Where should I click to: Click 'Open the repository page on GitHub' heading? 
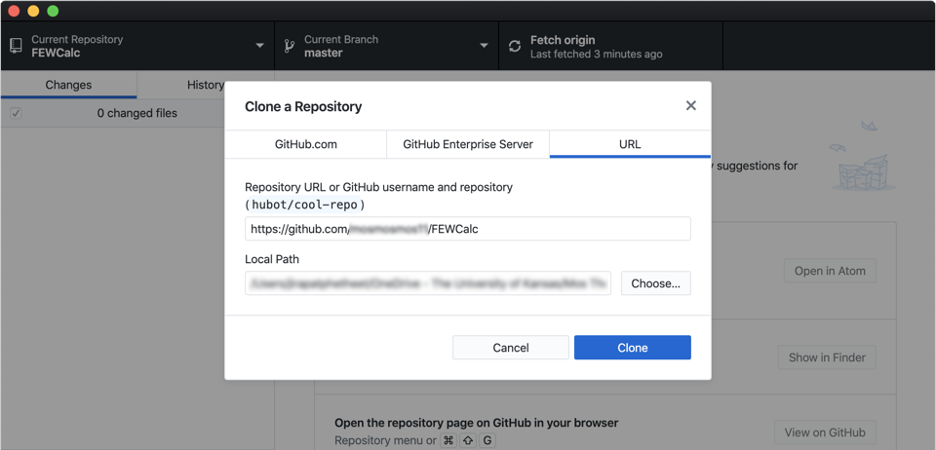pyautogui.click(x=476, y=423)
